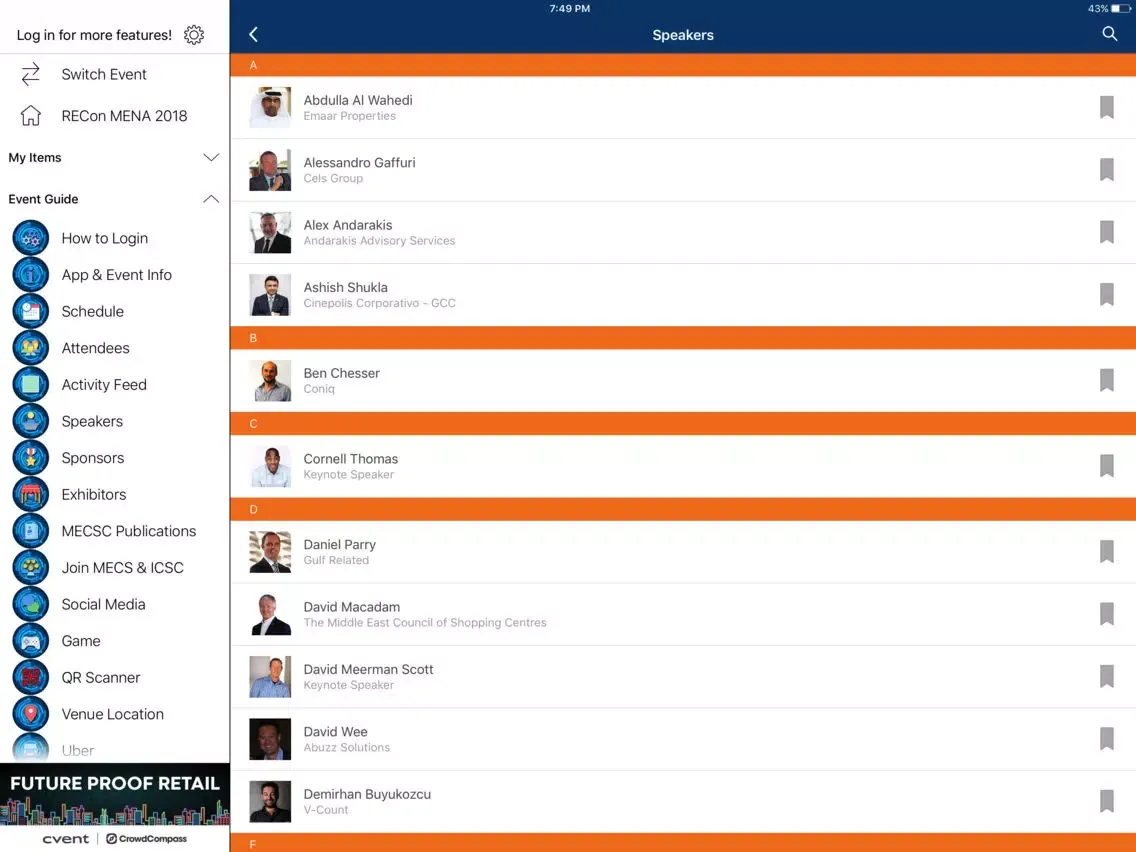Open Ben Chesser's photo
Image resolution: width=1136 pixels, height=852 pixels.
(x=270, y=380)
